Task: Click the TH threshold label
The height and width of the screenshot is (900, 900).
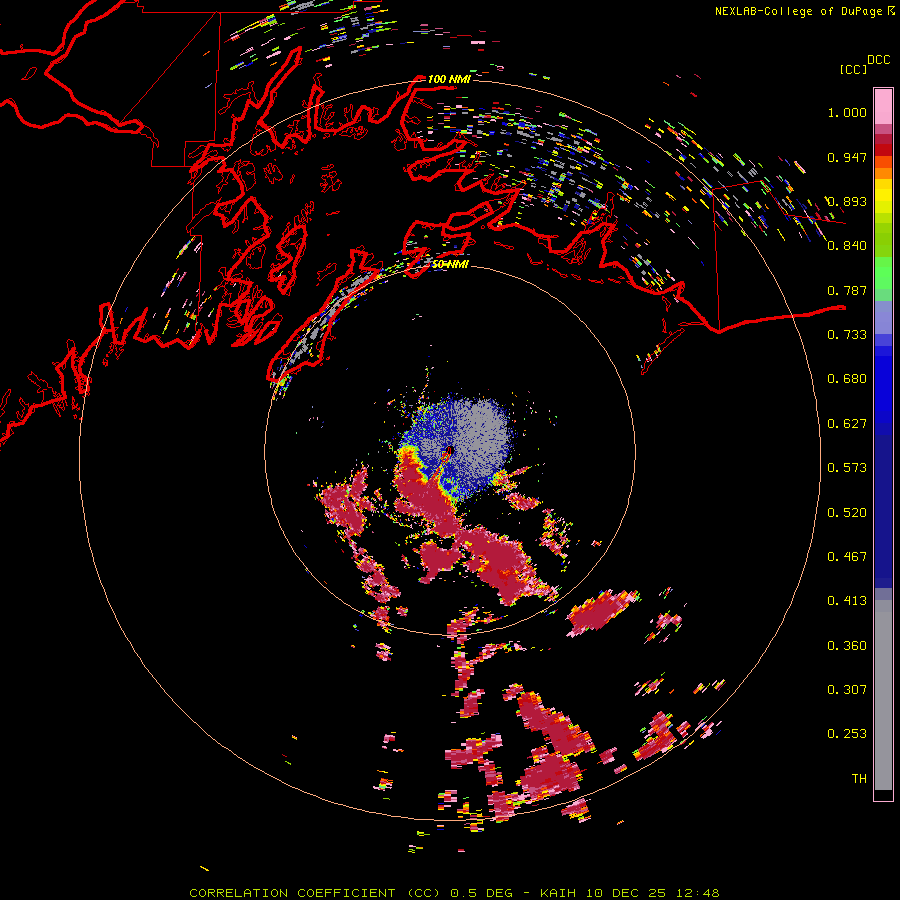Action: click(859, 779)
